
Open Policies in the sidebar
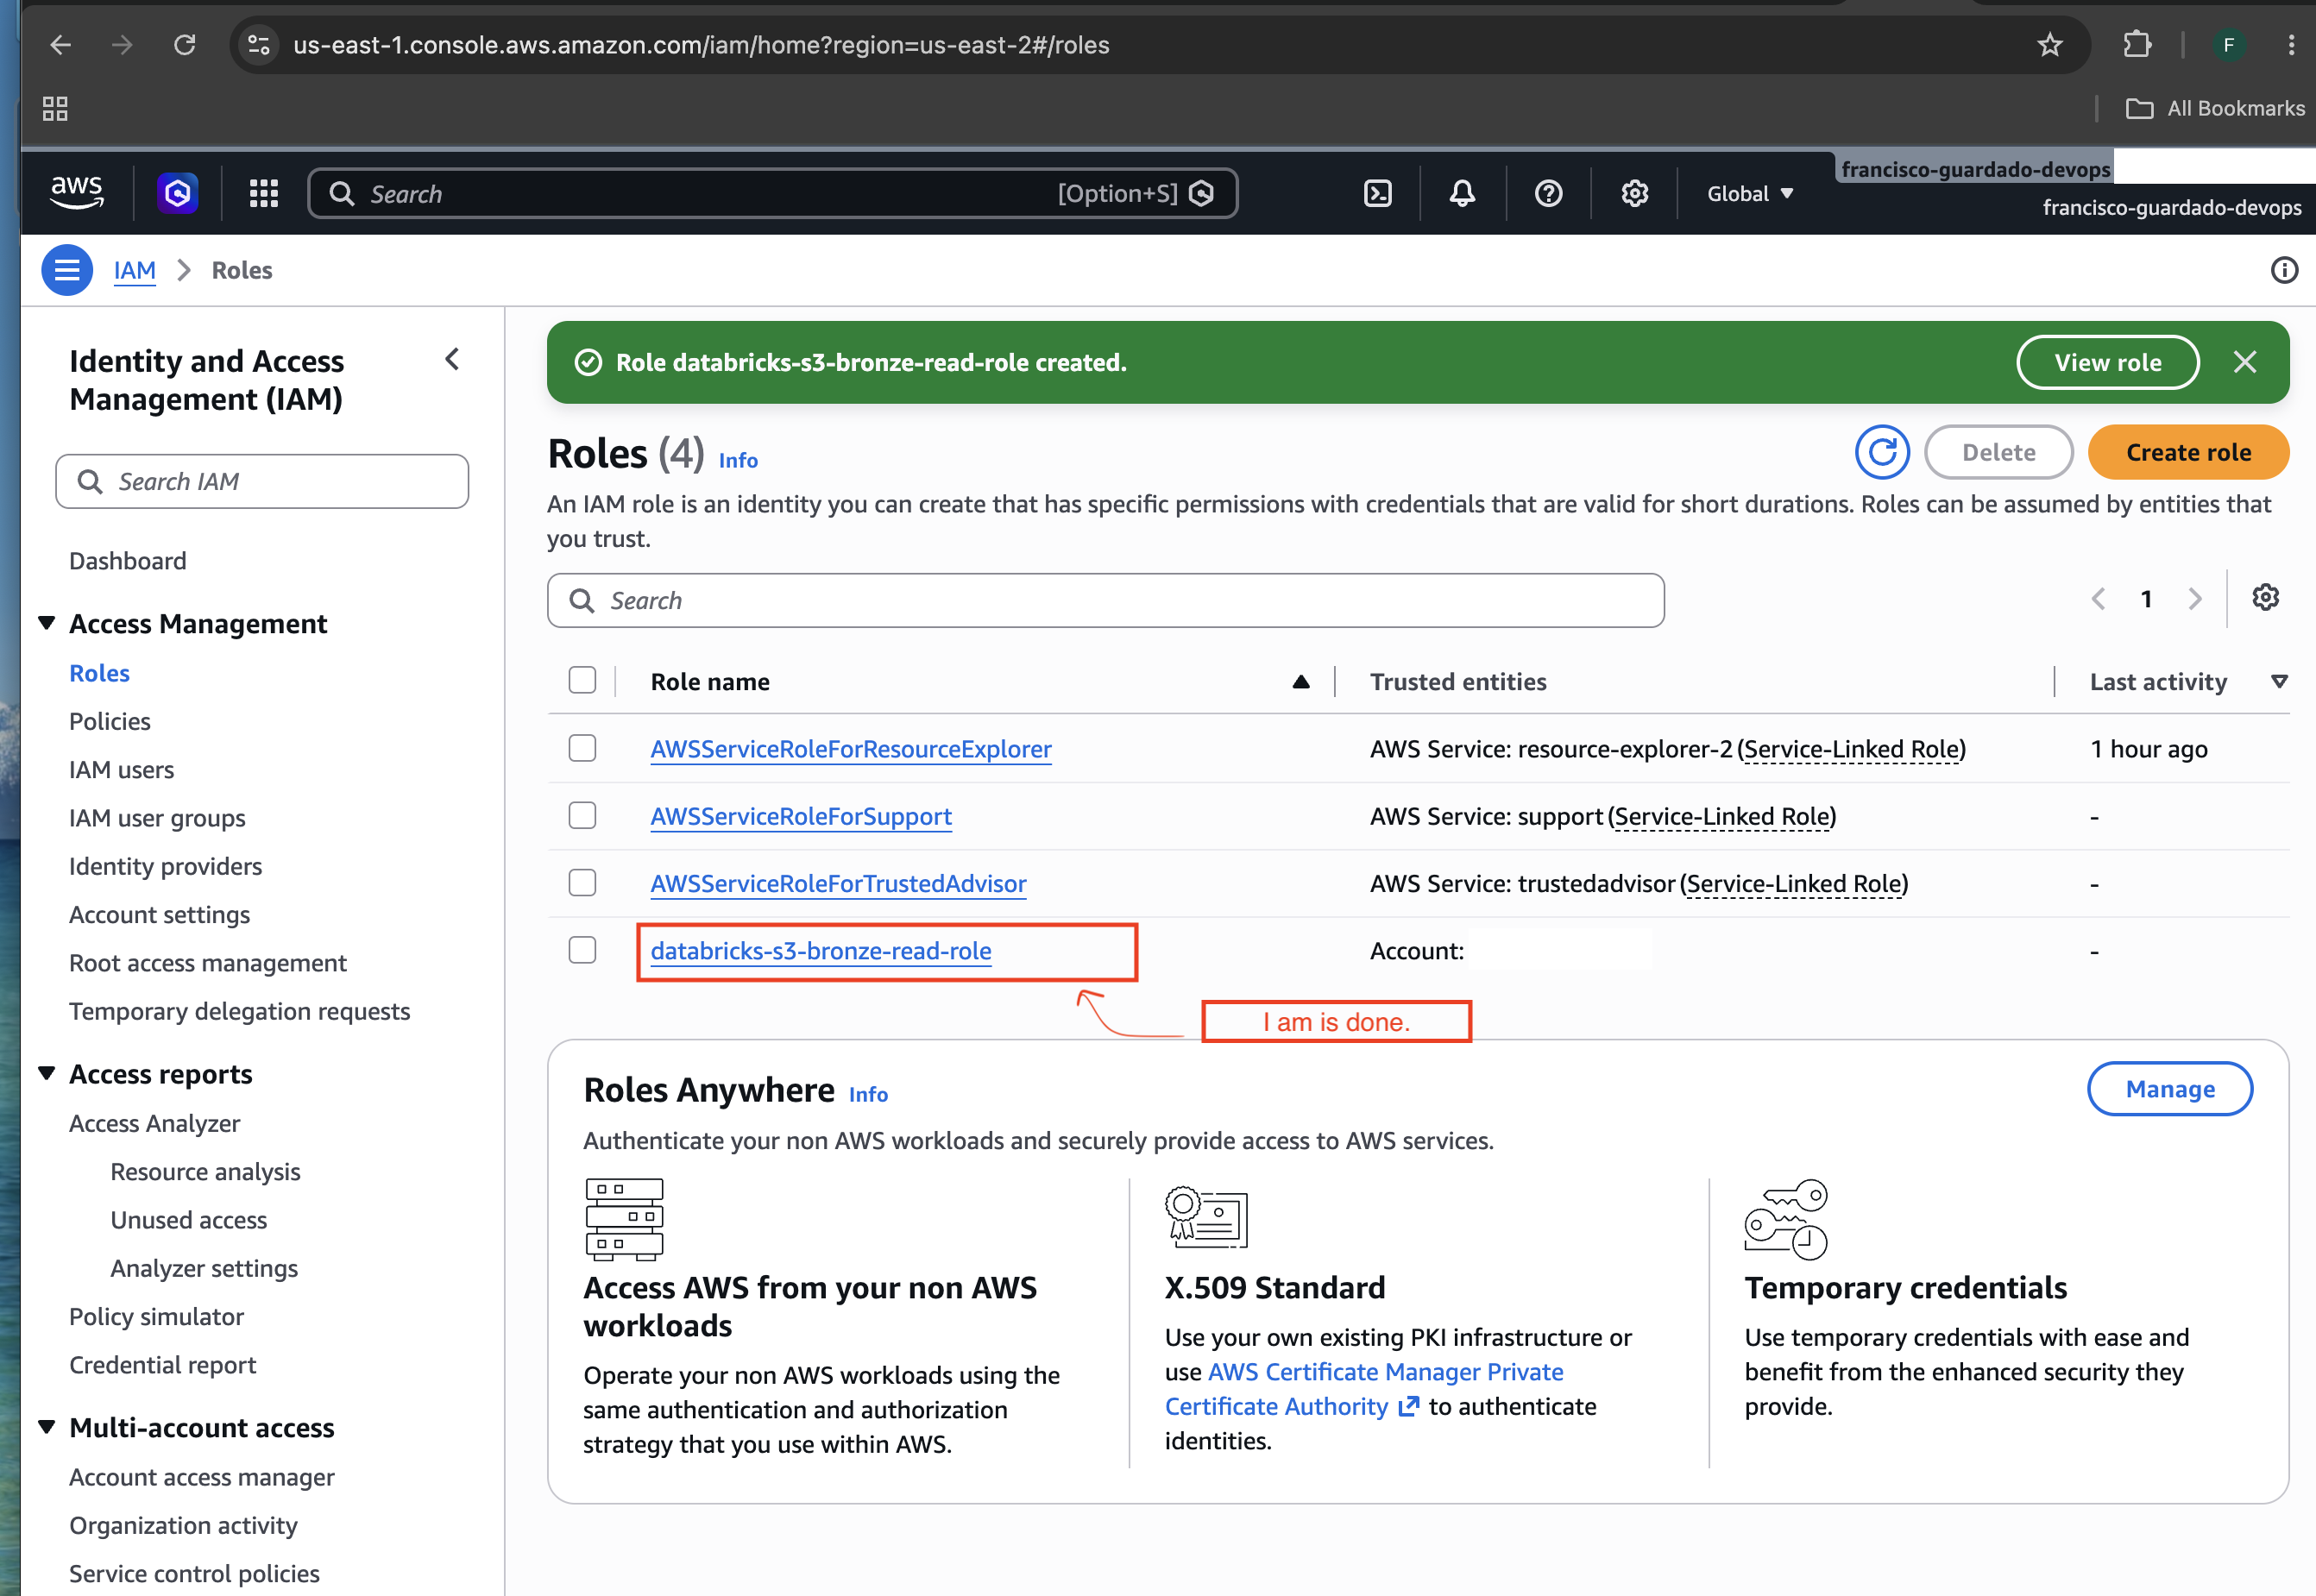(110, 721)
